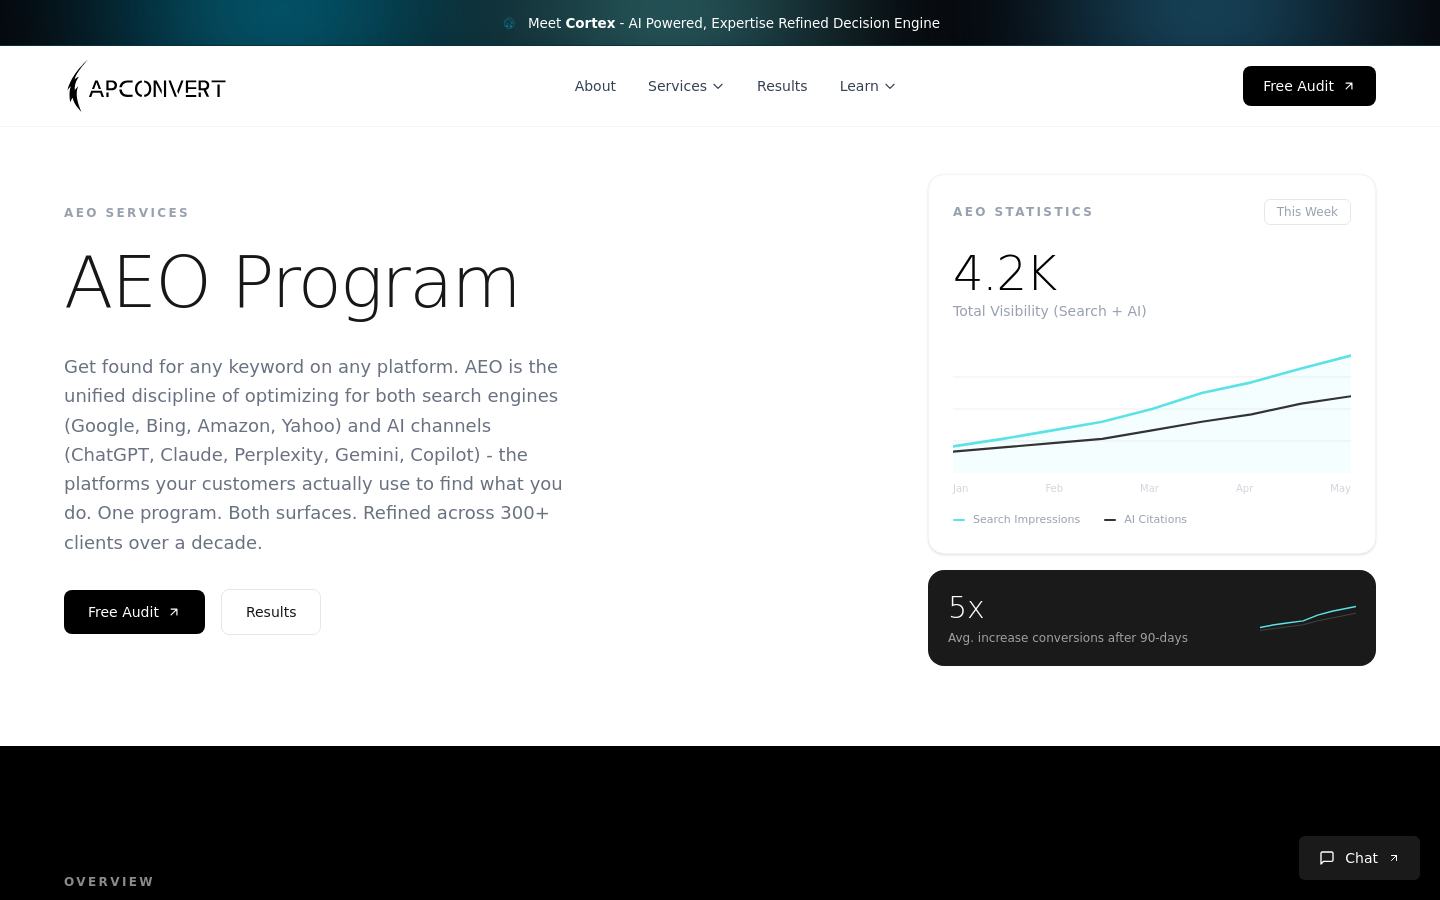Click the 5x statistic value

coord(966,607)
